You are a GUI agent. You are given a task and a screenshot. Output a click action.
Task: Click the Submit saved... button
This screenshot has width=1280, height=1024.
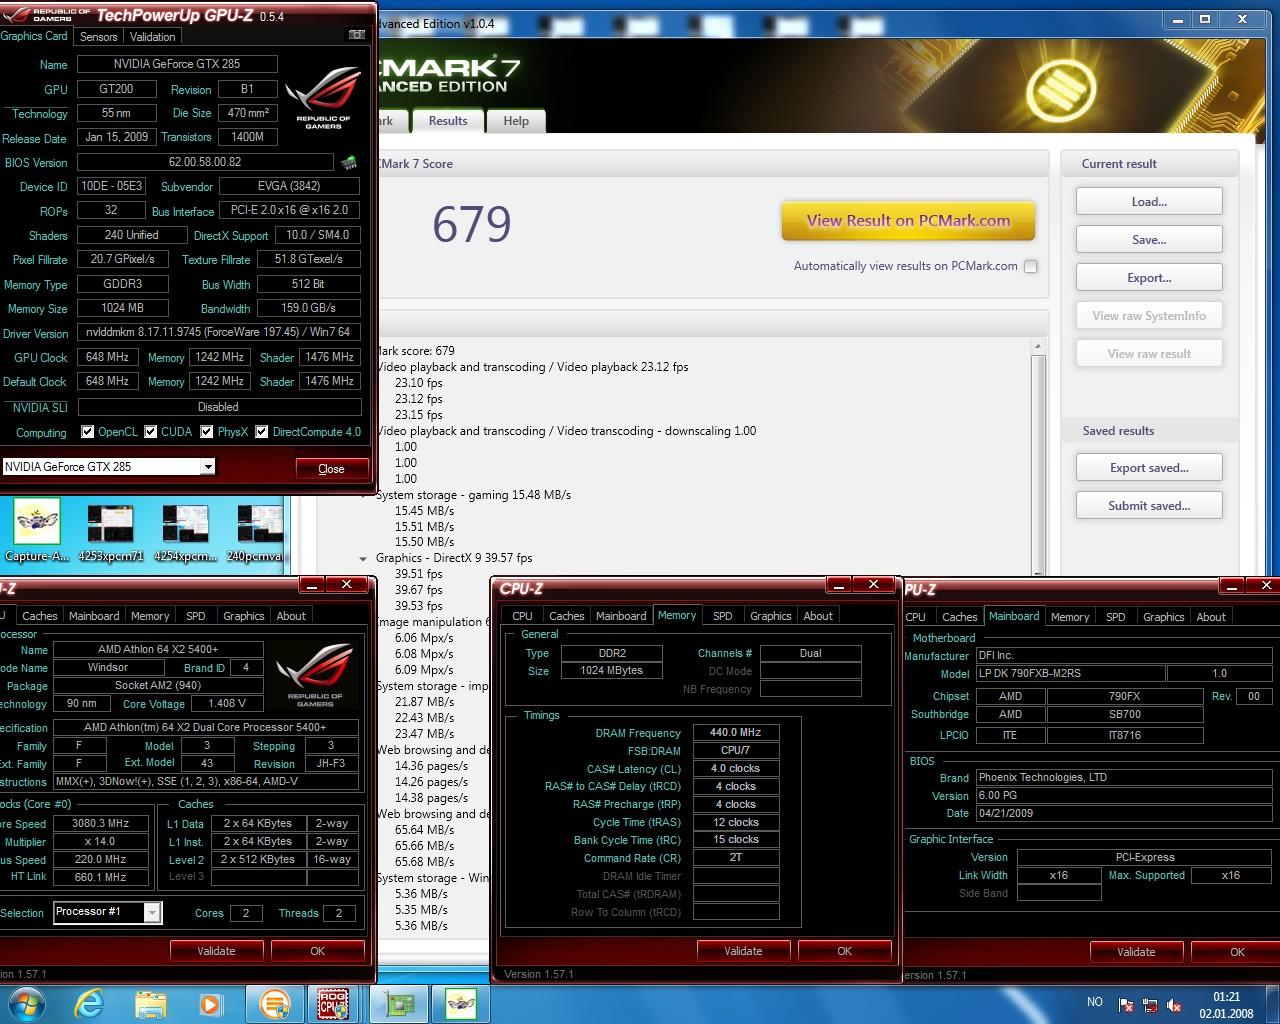1149,505
